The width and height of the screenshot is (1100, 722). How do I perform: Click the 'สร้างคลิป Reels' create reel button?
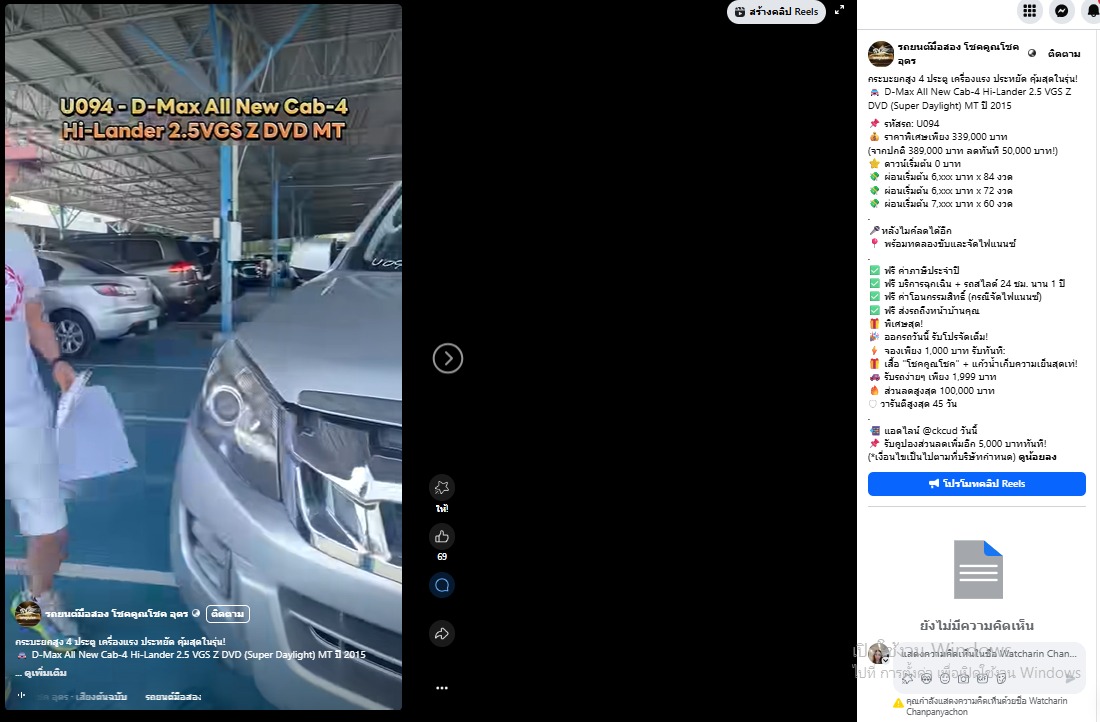pos(776,12)
